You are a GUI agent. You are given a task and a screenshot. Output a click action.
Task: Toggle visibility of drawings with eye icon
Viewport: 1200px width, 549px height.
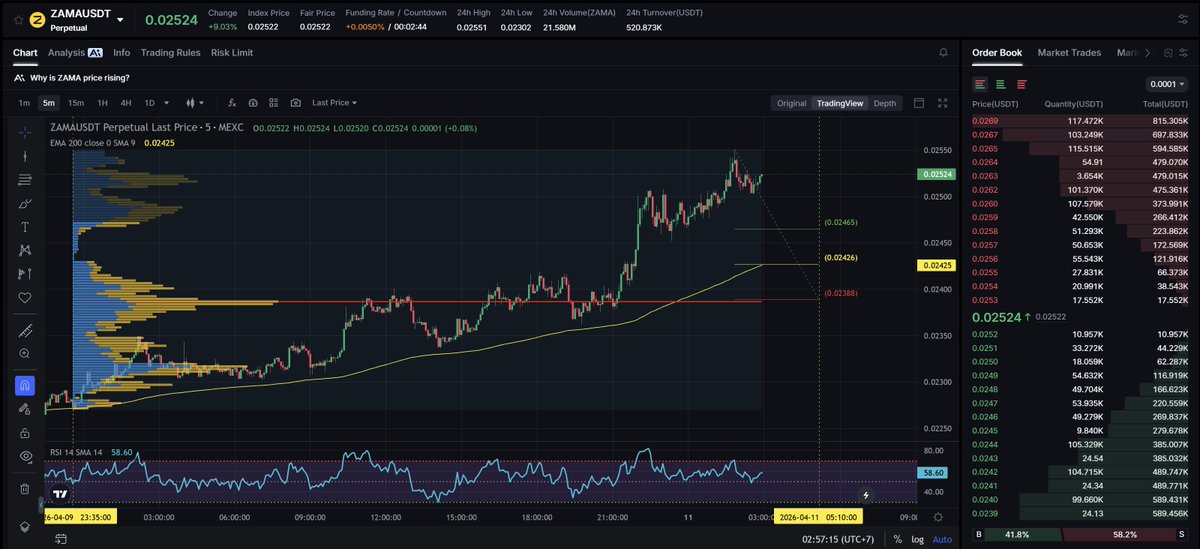[x=25, y=456]
